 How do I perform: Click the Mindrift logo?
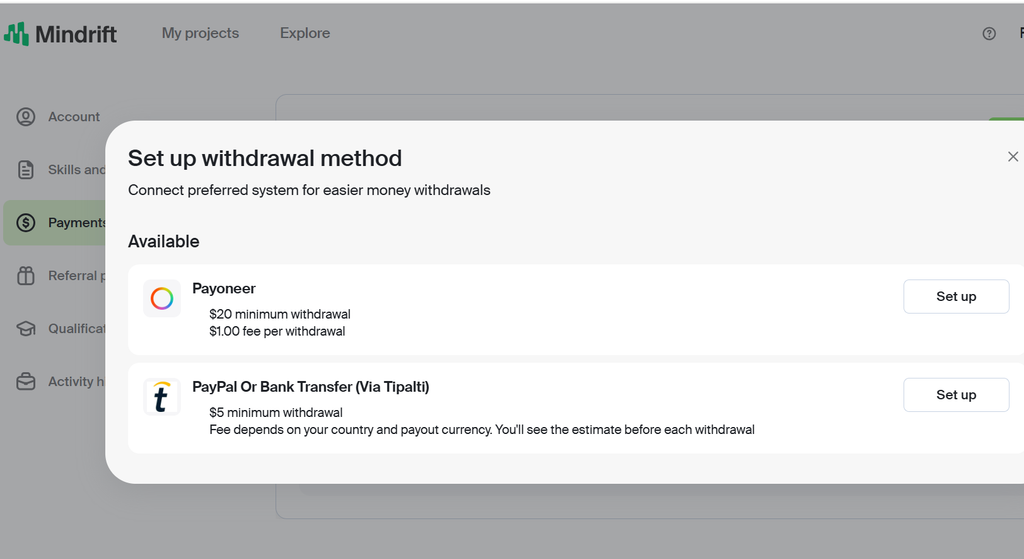point(60,34)
